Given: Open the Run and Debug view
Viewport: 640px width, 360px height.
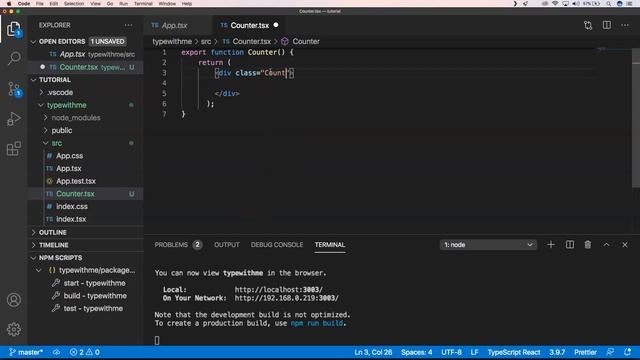Looking at the screenshot, I should point(13,119).
